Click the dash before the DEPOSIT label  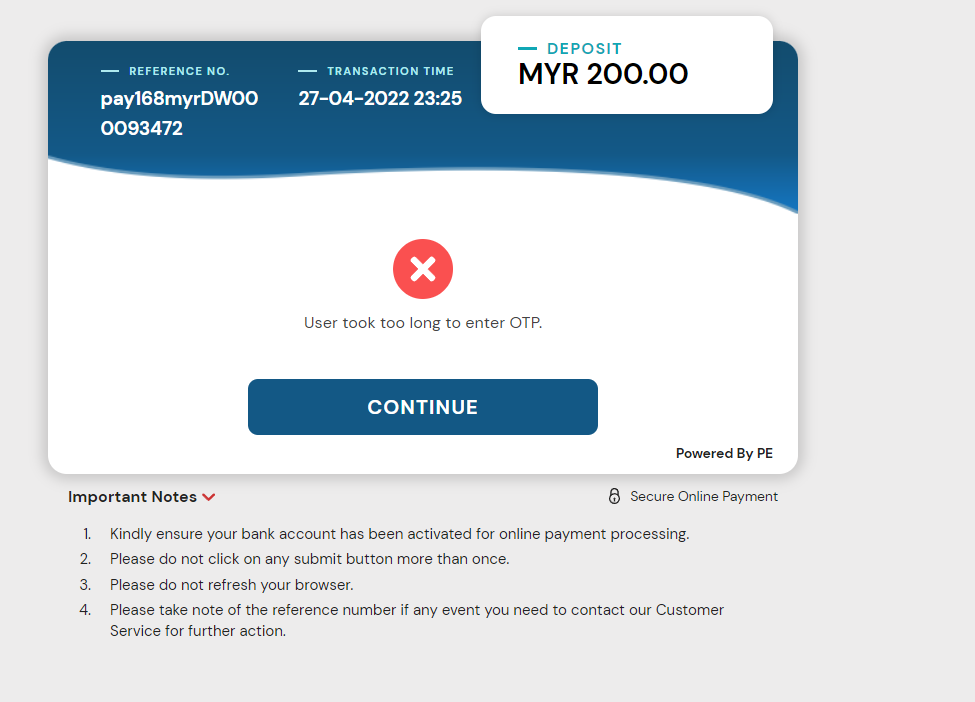tap(528, 48)
